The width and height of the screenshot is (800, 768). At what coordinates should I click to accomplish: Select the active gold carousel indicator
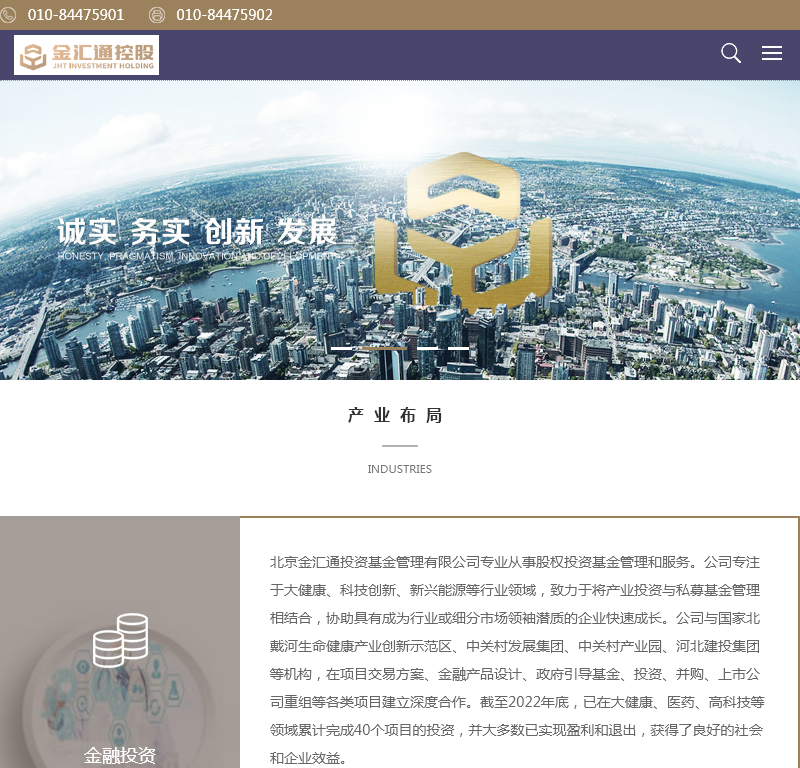pos(384,349)
